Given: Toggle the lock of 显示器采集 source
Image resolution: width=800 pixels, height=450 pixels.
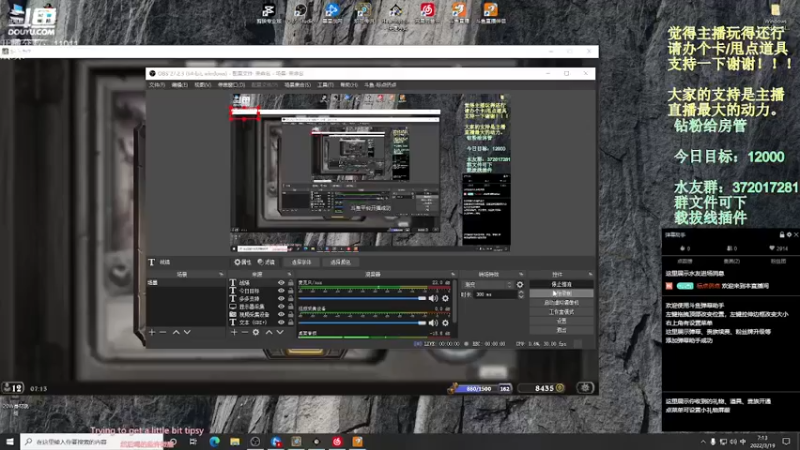Looking at the screenshot, I should pos(290,307).
